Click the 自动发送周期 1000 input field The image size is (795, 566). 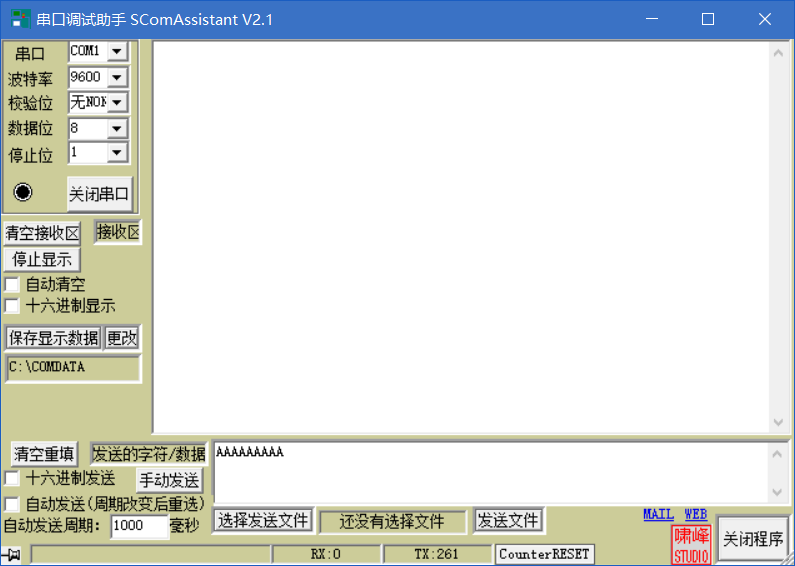(139, 525)
